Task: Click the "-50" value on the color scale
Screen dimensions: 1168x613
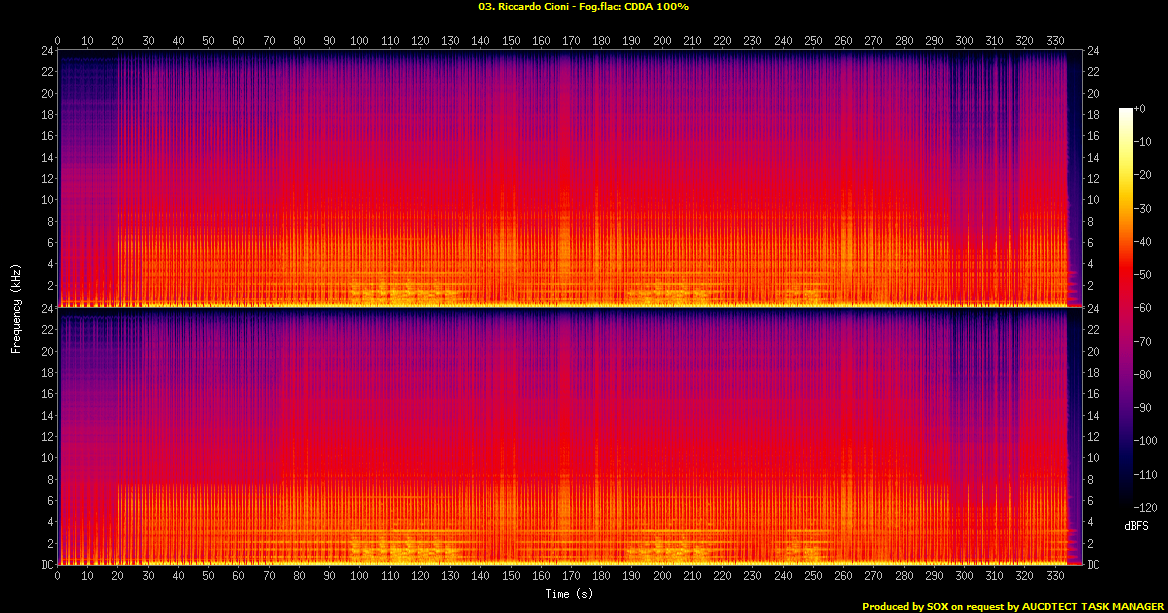Action: click(x=1143, y=275)
